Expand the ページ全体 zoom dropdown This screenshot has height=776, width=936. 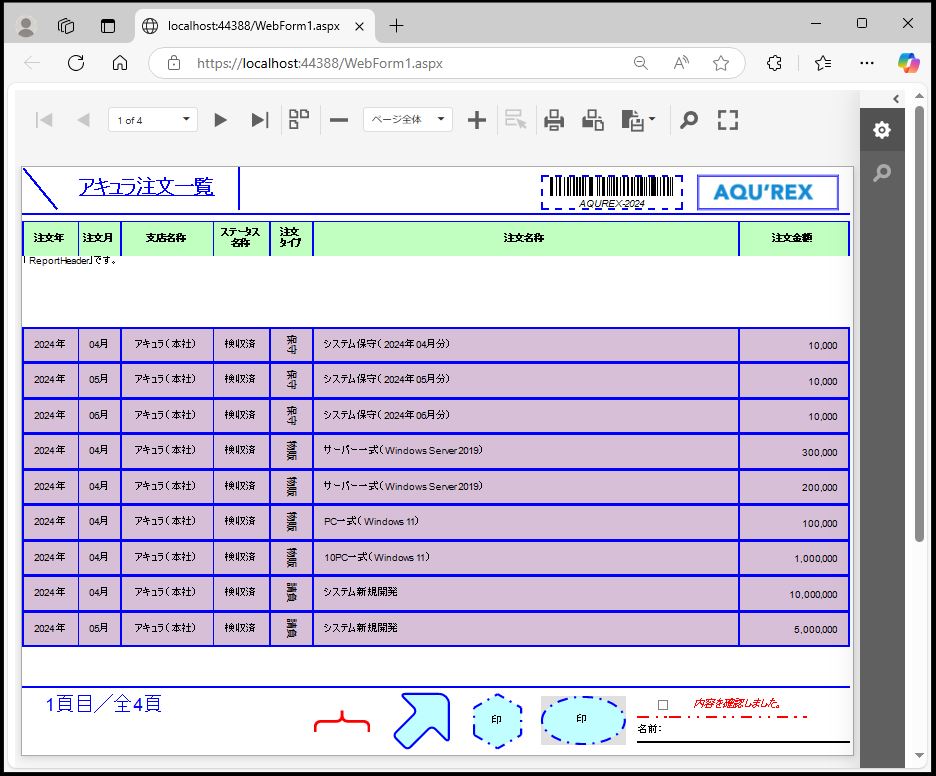(408, 120)
